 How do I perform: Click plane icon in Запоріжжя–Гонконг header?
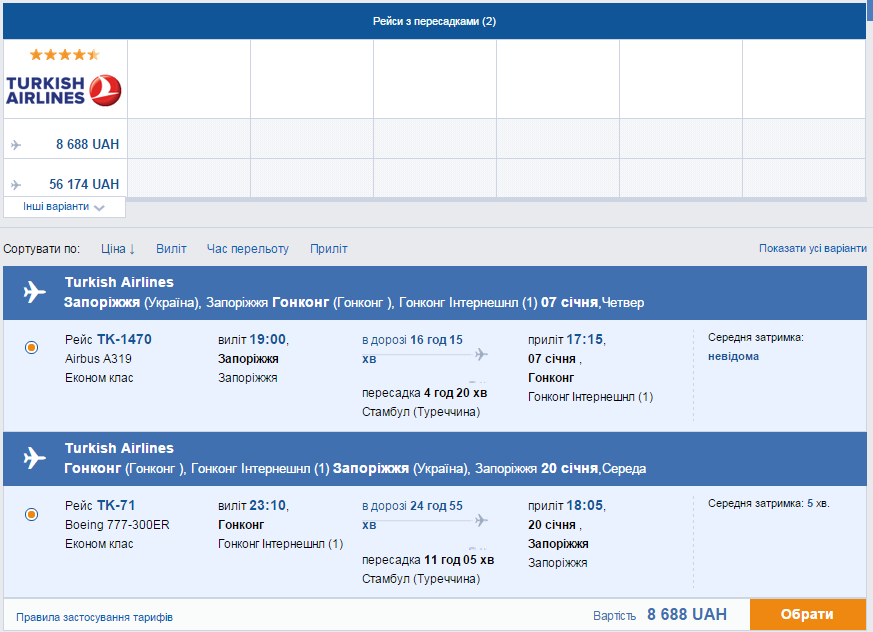[x=35, y=292]
